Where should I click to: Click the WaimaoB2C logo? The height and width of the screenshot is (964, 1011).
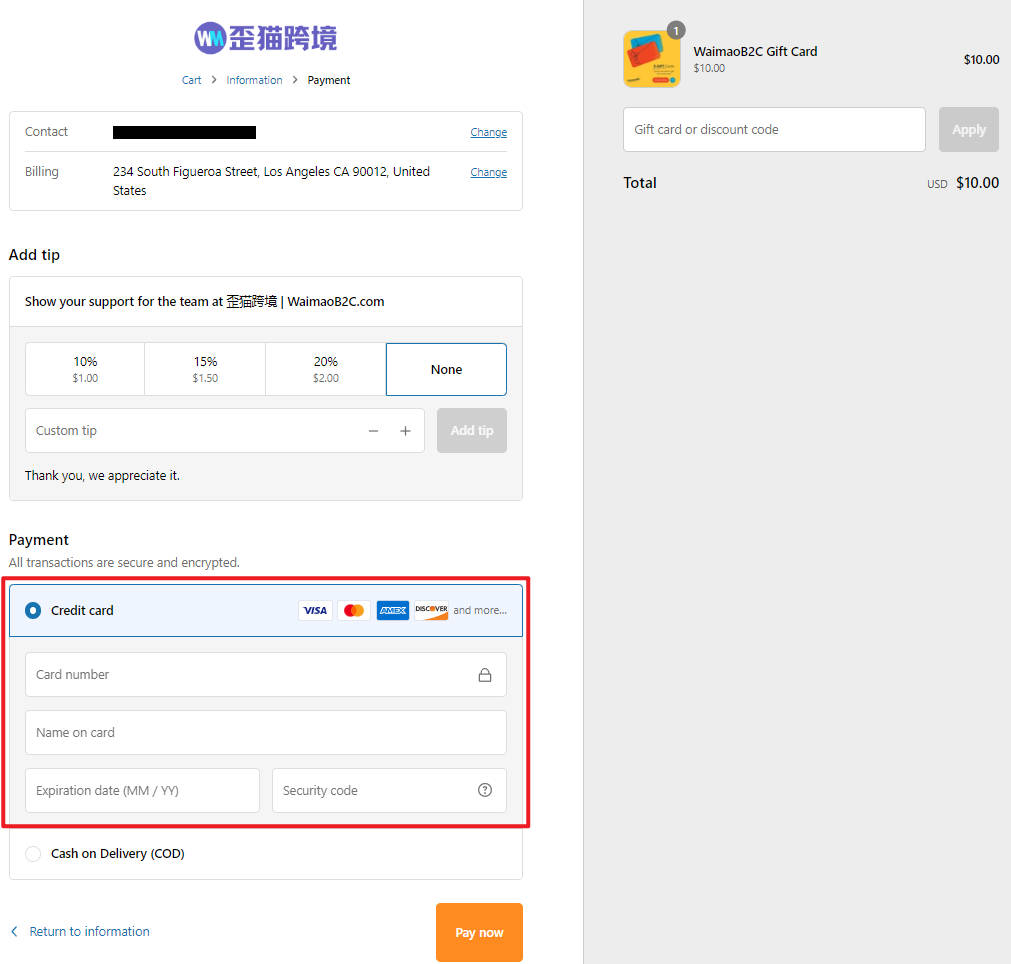click(265, 37)
